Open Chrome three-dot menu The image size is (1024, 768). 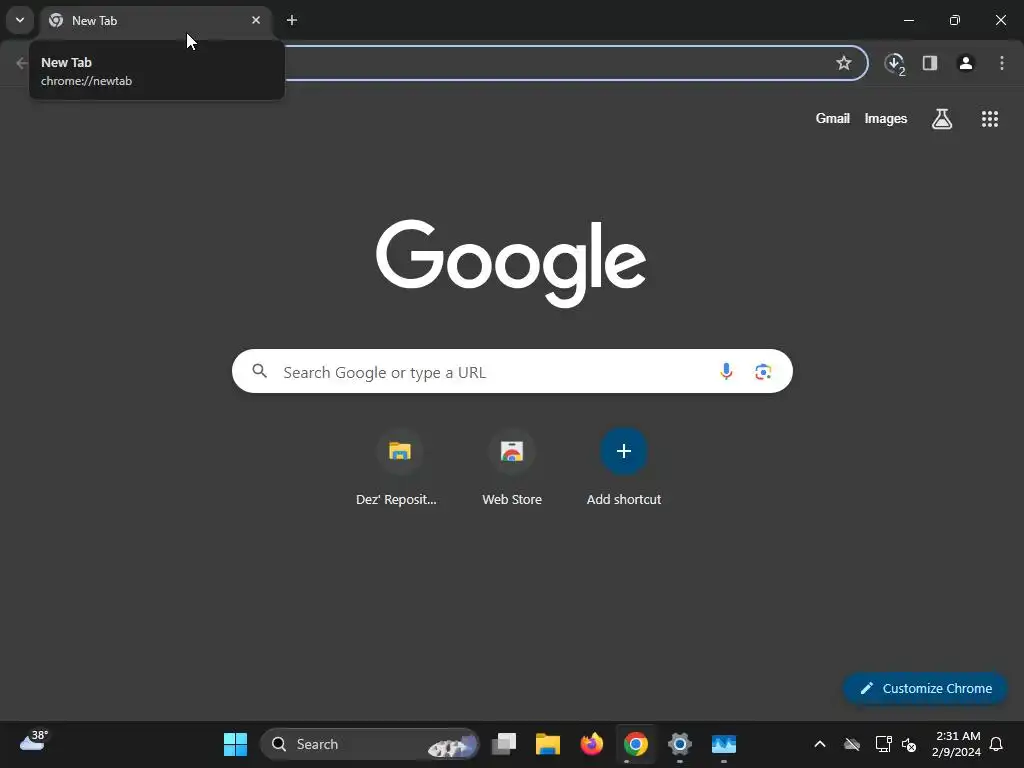(x=1002, y=63)
